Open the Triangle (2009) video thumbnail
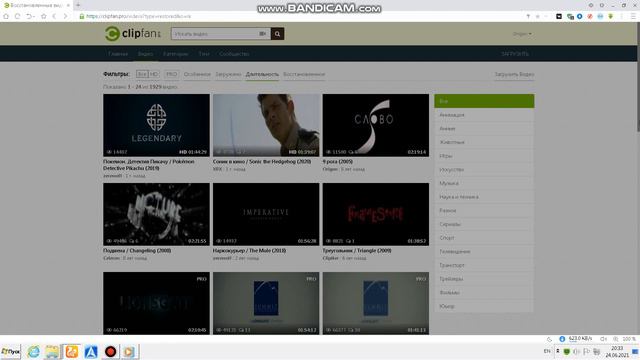Image resolution: width=640 pixels, height=360 pixels. 376,214
